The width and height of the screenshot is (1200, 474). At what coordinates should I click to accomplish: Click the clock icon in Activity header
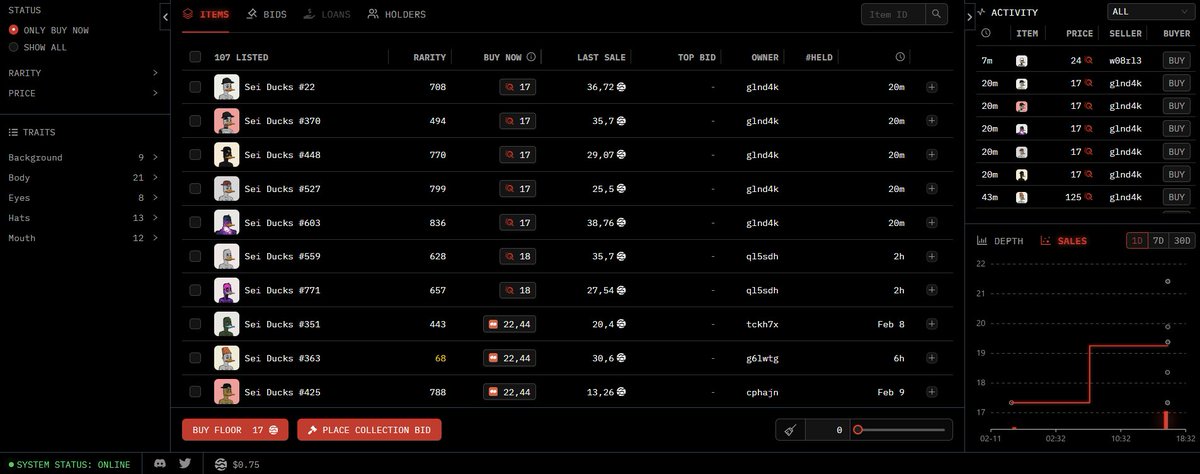tap(987, 34)
